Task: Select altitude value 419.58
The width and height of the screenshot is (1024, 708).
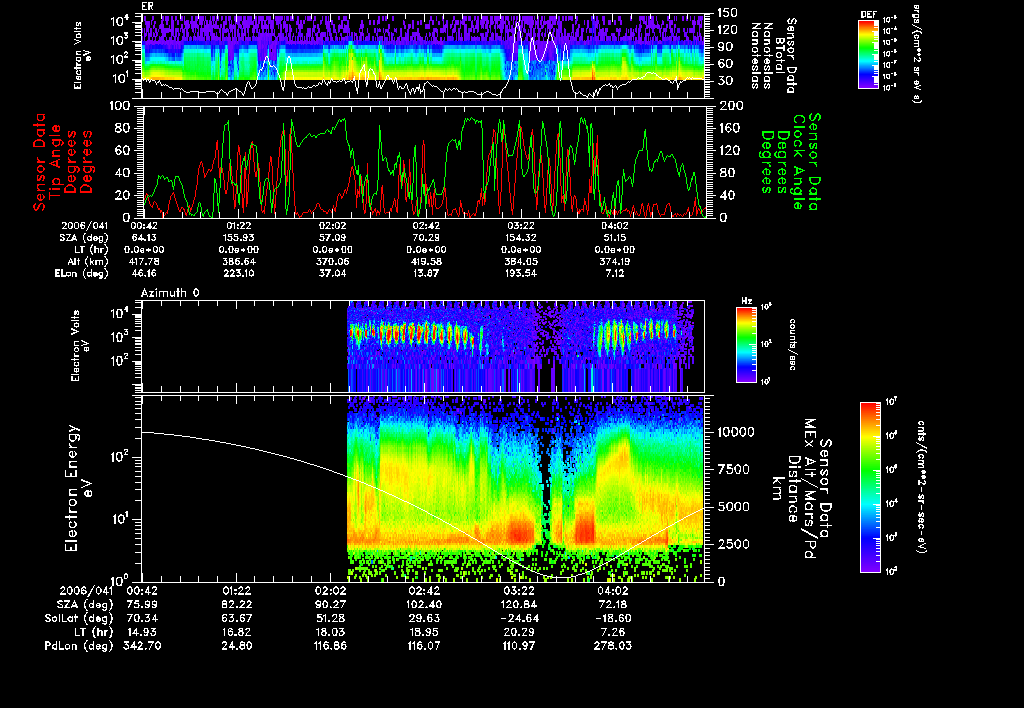Action: (426, 261)
